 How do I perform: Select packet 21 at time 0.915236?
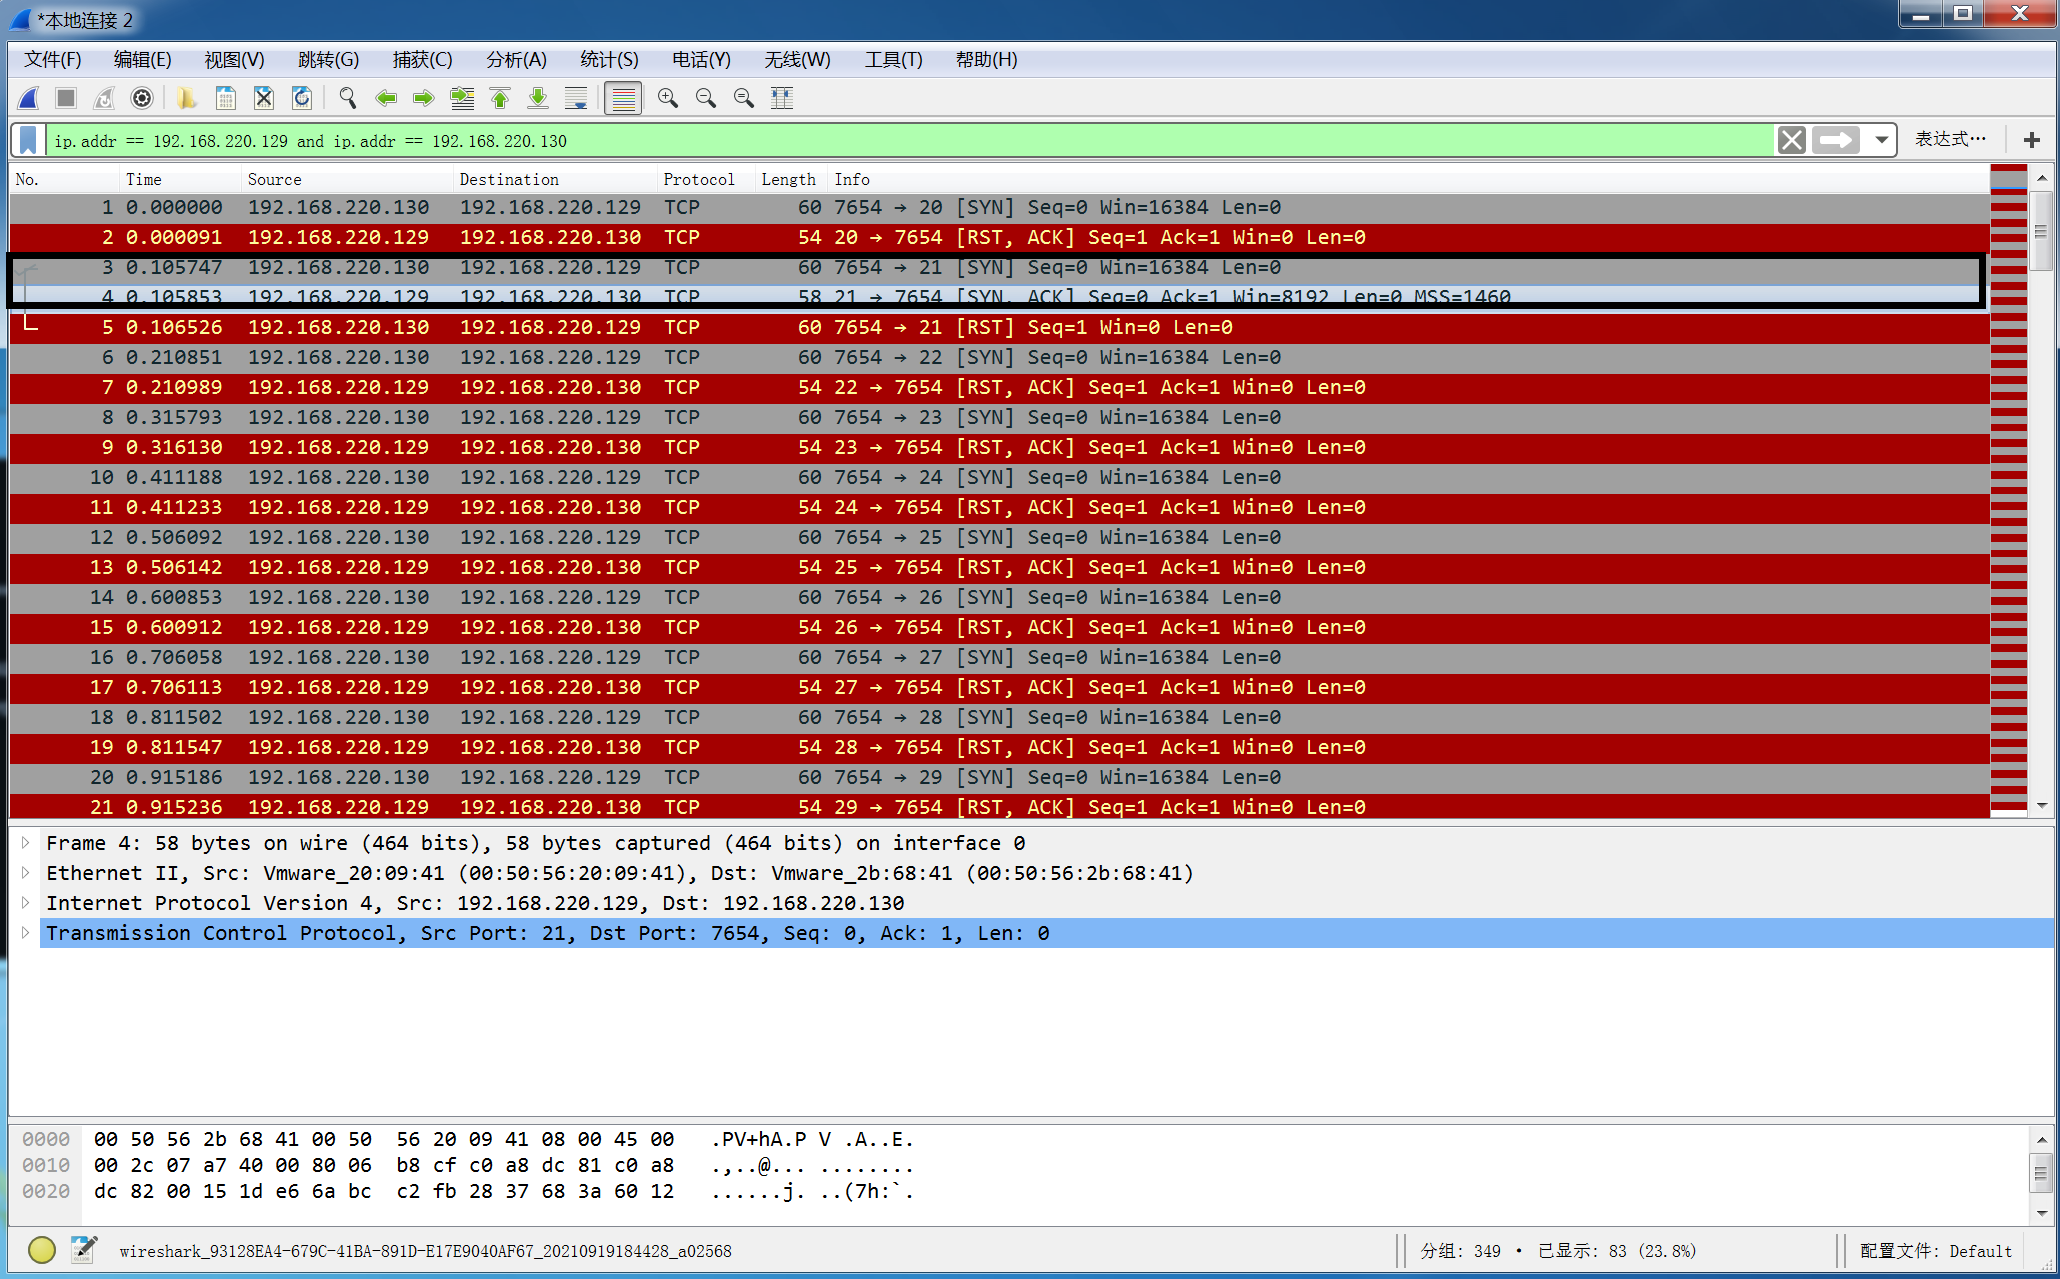[x=999, y=807]
